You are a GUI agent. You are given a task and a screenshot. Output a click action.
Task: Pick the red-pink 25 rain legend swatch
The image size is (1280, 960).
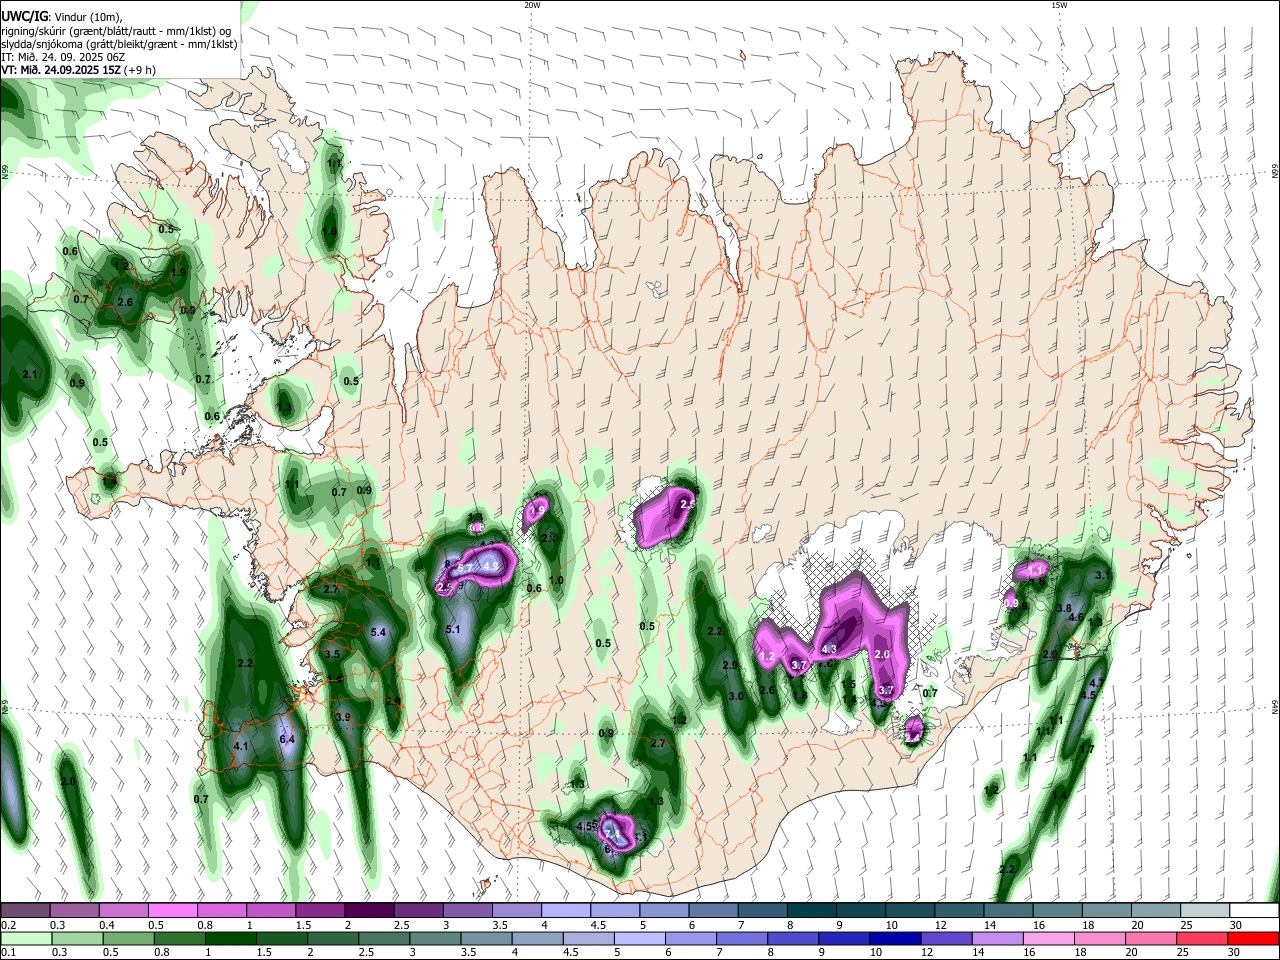coord(1202,939)
